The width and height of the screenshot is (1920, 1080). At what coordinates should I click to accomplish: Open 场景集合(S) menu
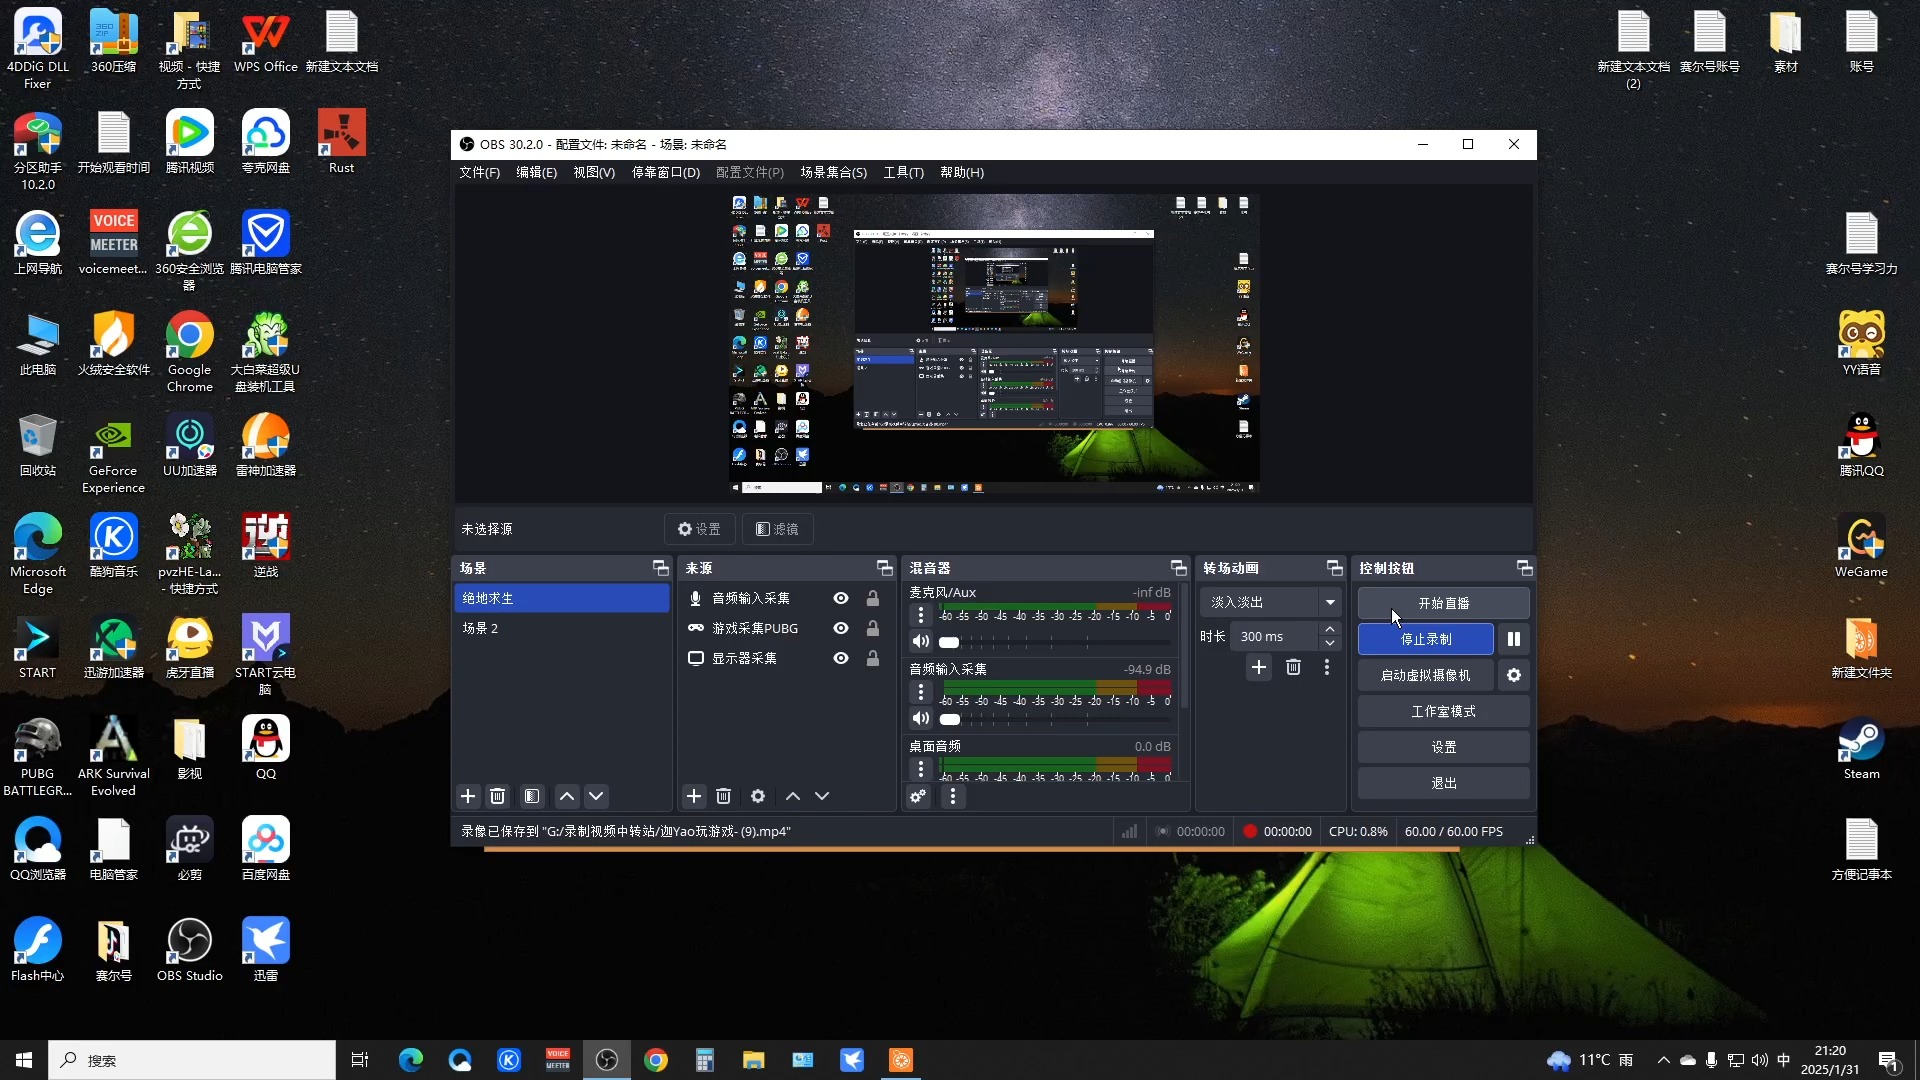(833, 172)
